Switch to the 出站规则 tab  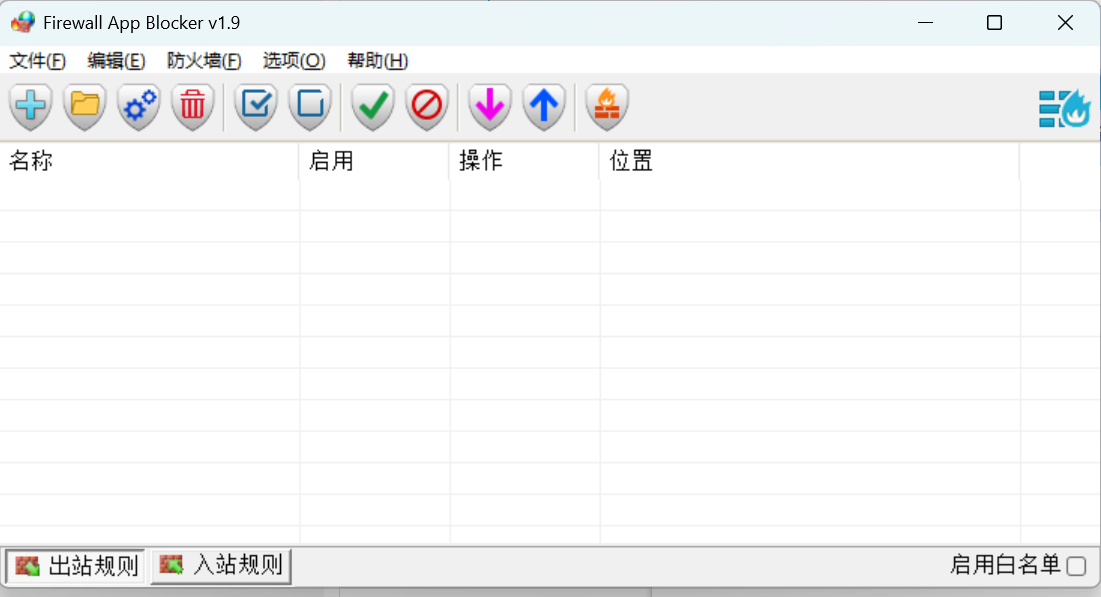[x=74, y=566]
